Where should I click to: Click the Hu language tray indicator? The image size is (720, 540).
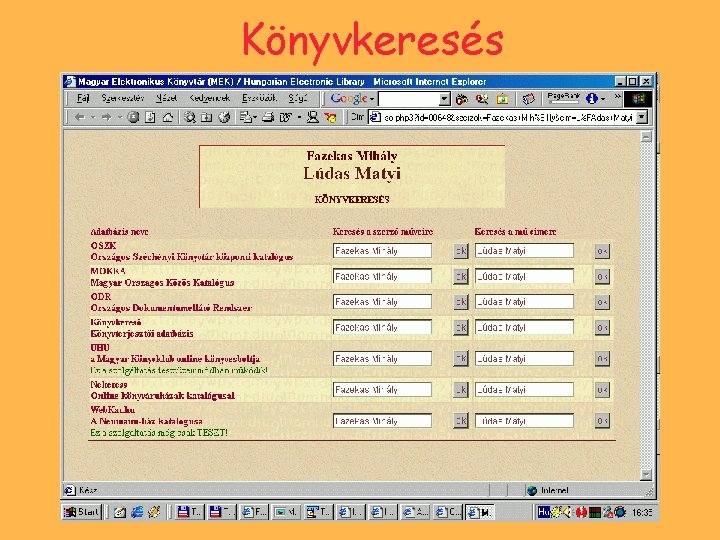coord(544,512)
